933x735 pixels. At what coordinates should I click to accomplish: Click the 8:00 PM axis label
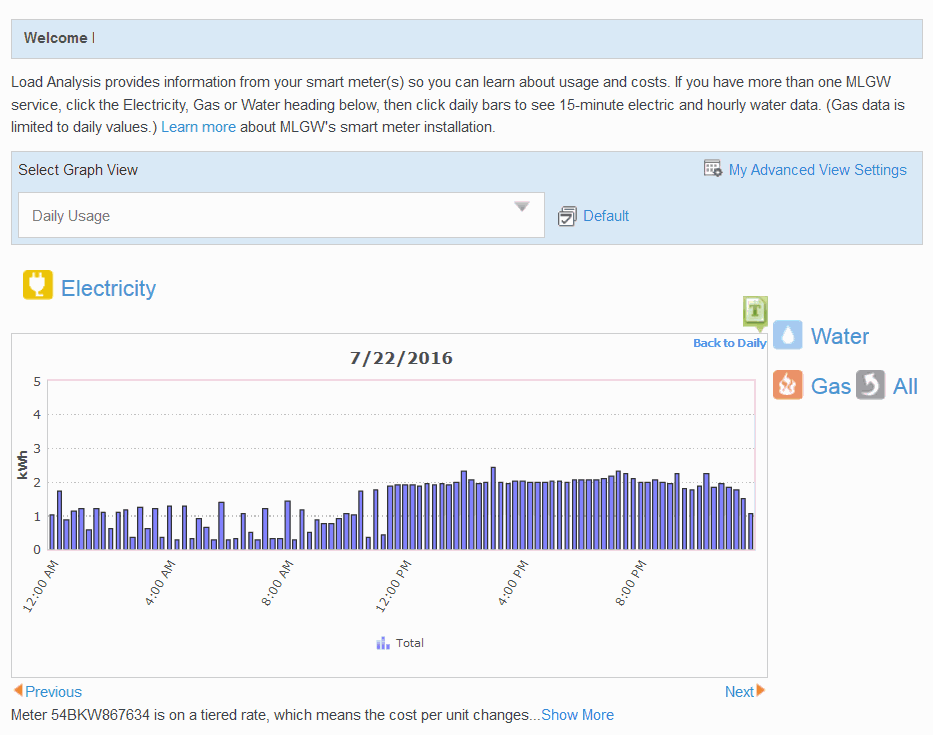click(x=630, y=583)
